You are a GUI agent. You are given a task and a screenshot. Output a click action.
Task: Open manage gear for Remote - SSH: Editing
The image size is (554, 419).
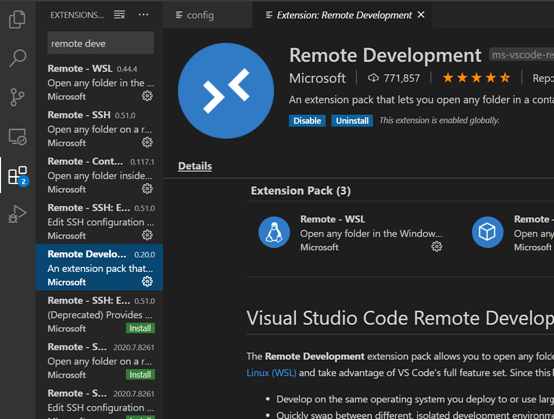pyautogui.click(x=147, y=235)
